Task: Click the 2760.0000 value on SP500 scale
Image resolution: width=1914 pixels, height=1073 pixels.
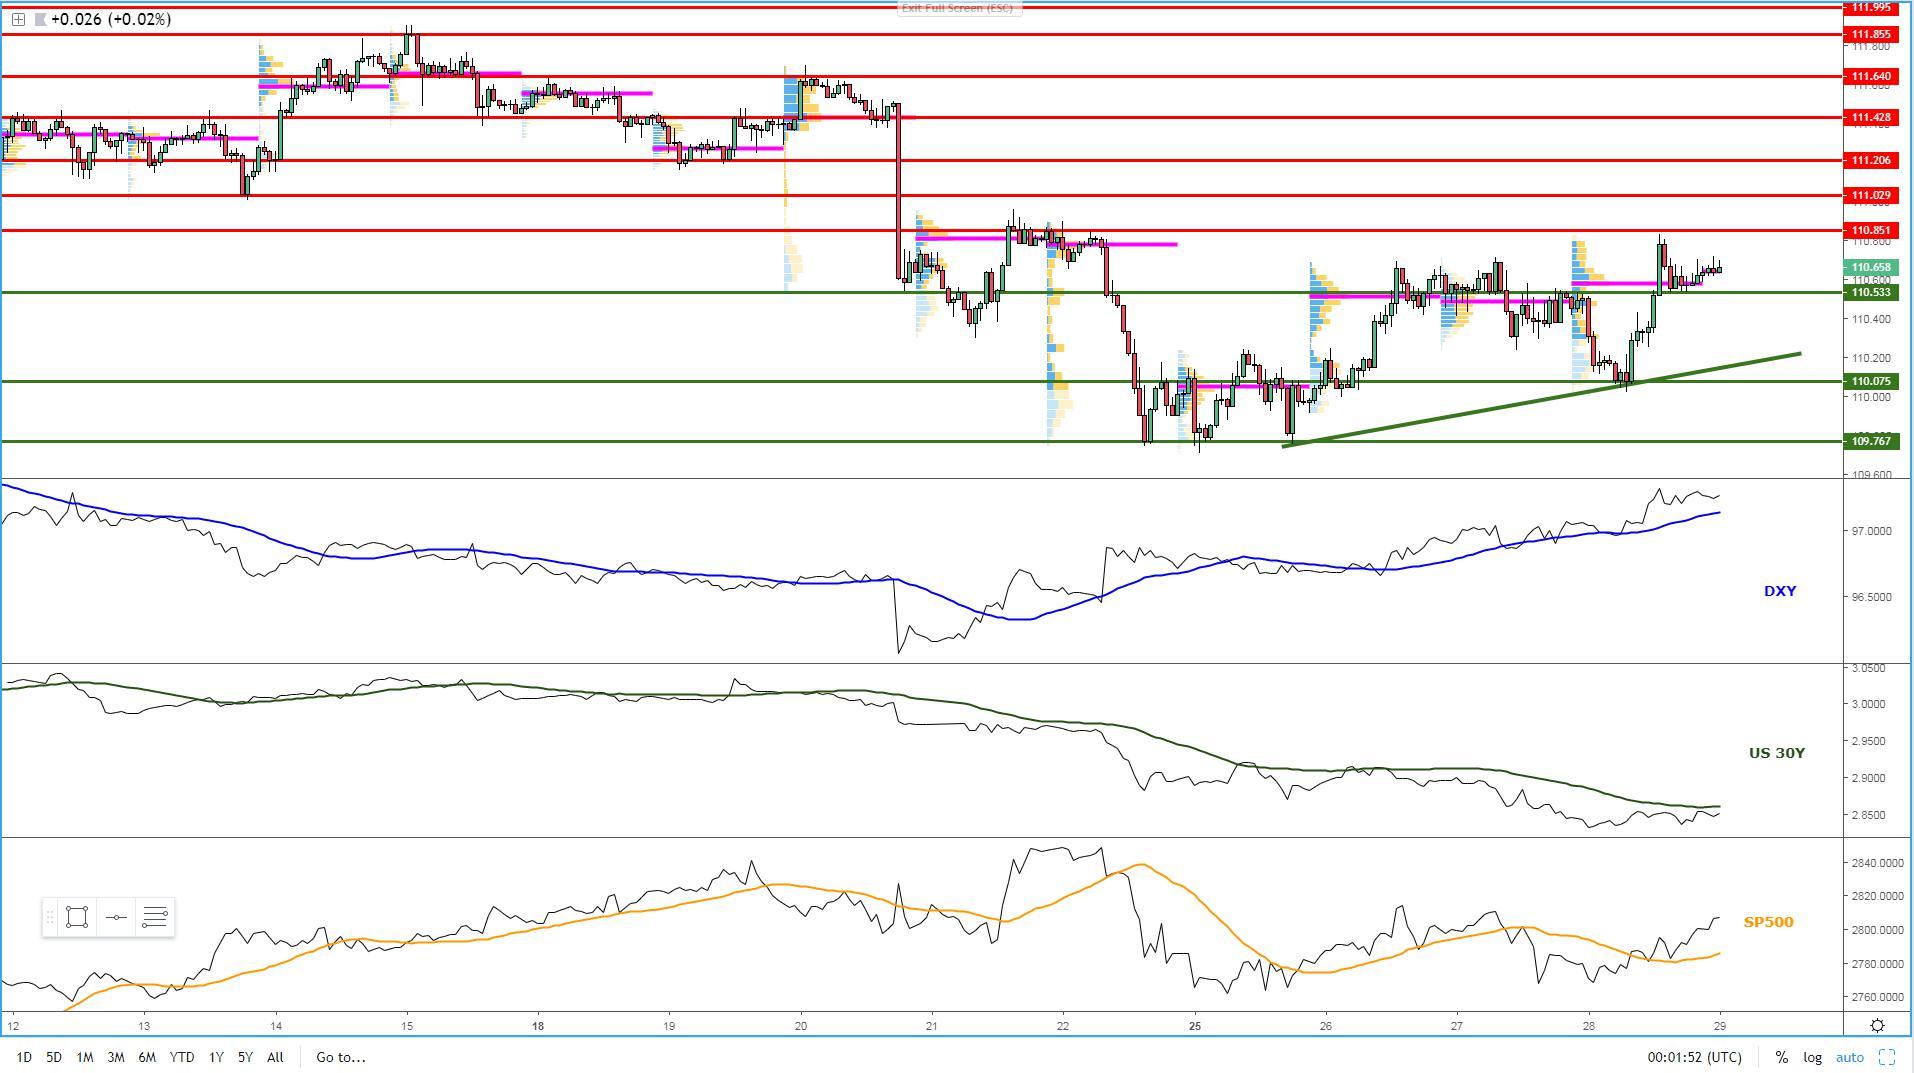Action: click(x=1877, y=997)
